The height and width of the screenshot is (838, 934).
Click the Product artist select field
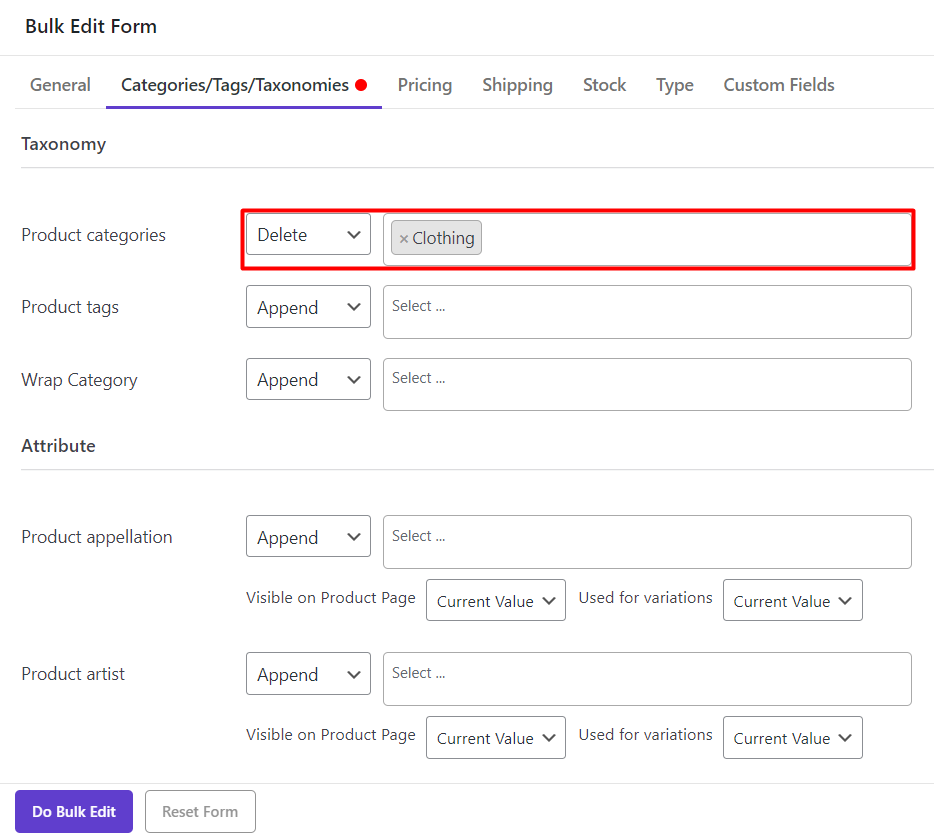pos(647,679)
